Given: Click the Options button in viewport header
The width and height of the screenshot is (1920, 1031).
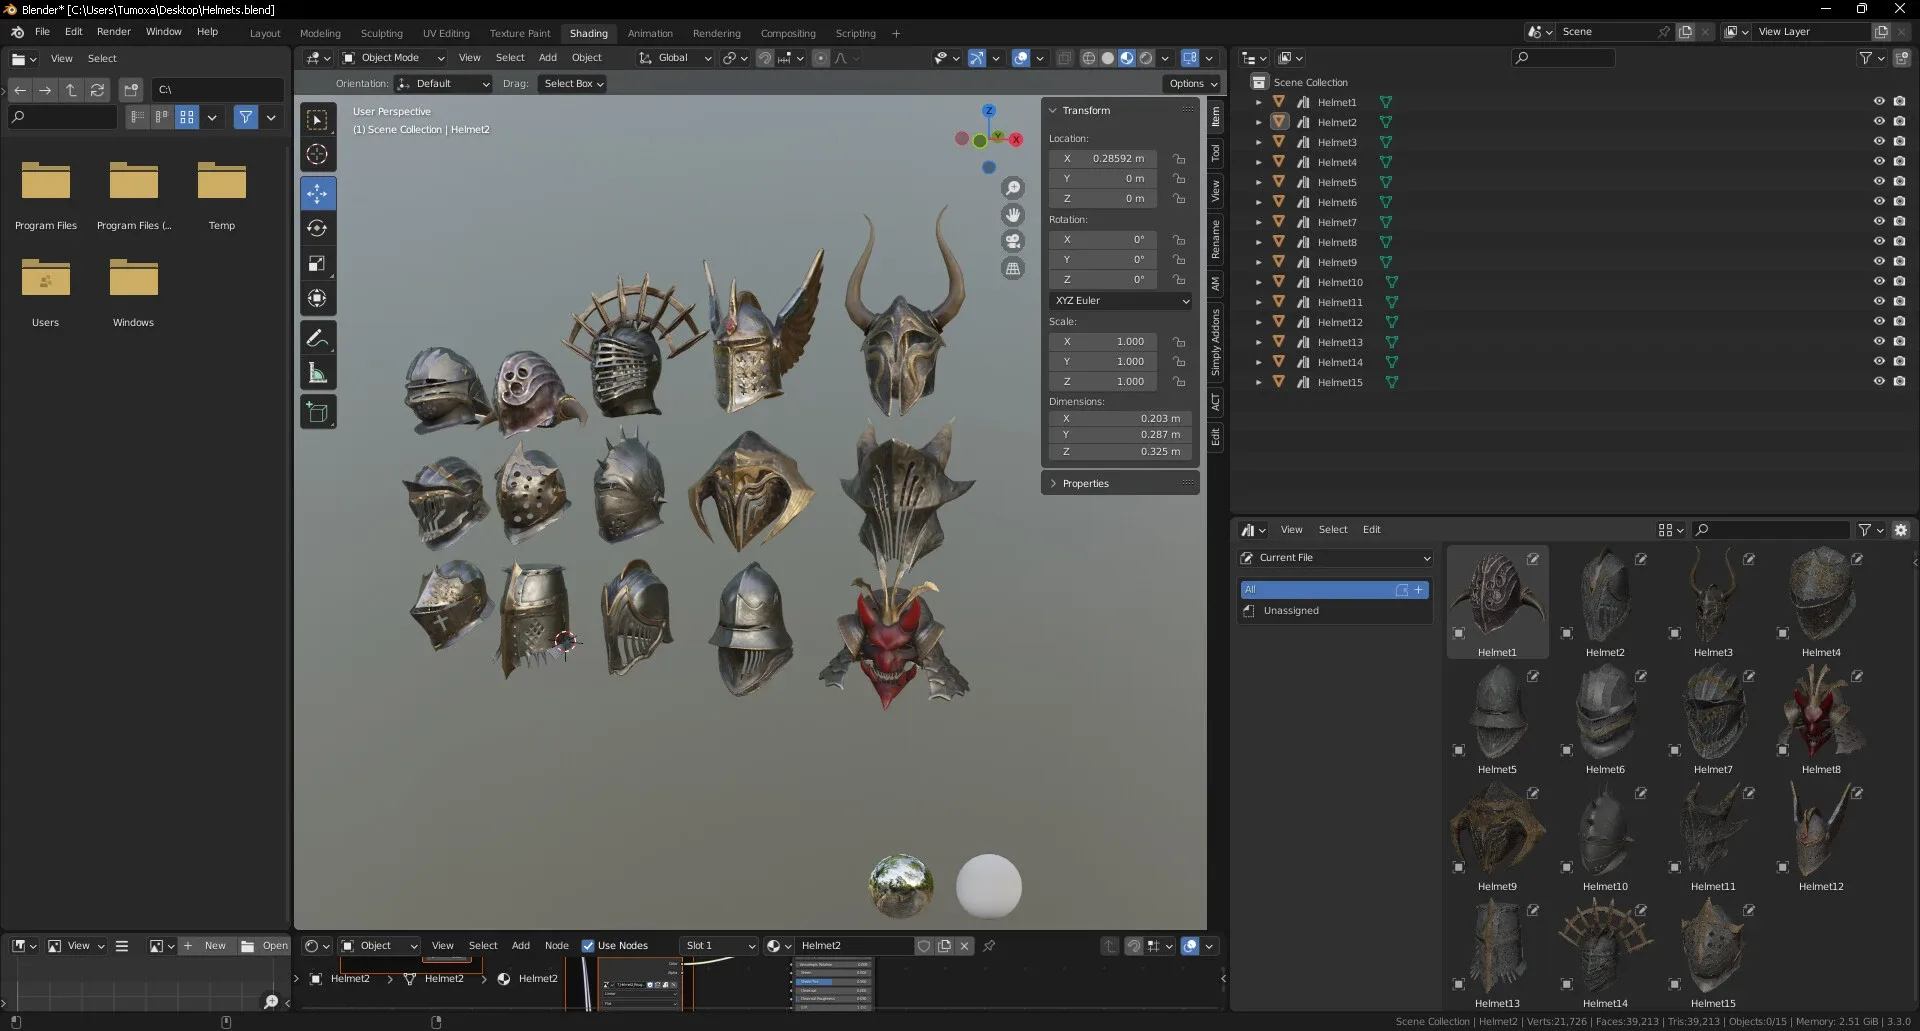Looking at the screenshot, I should 1192,84.
